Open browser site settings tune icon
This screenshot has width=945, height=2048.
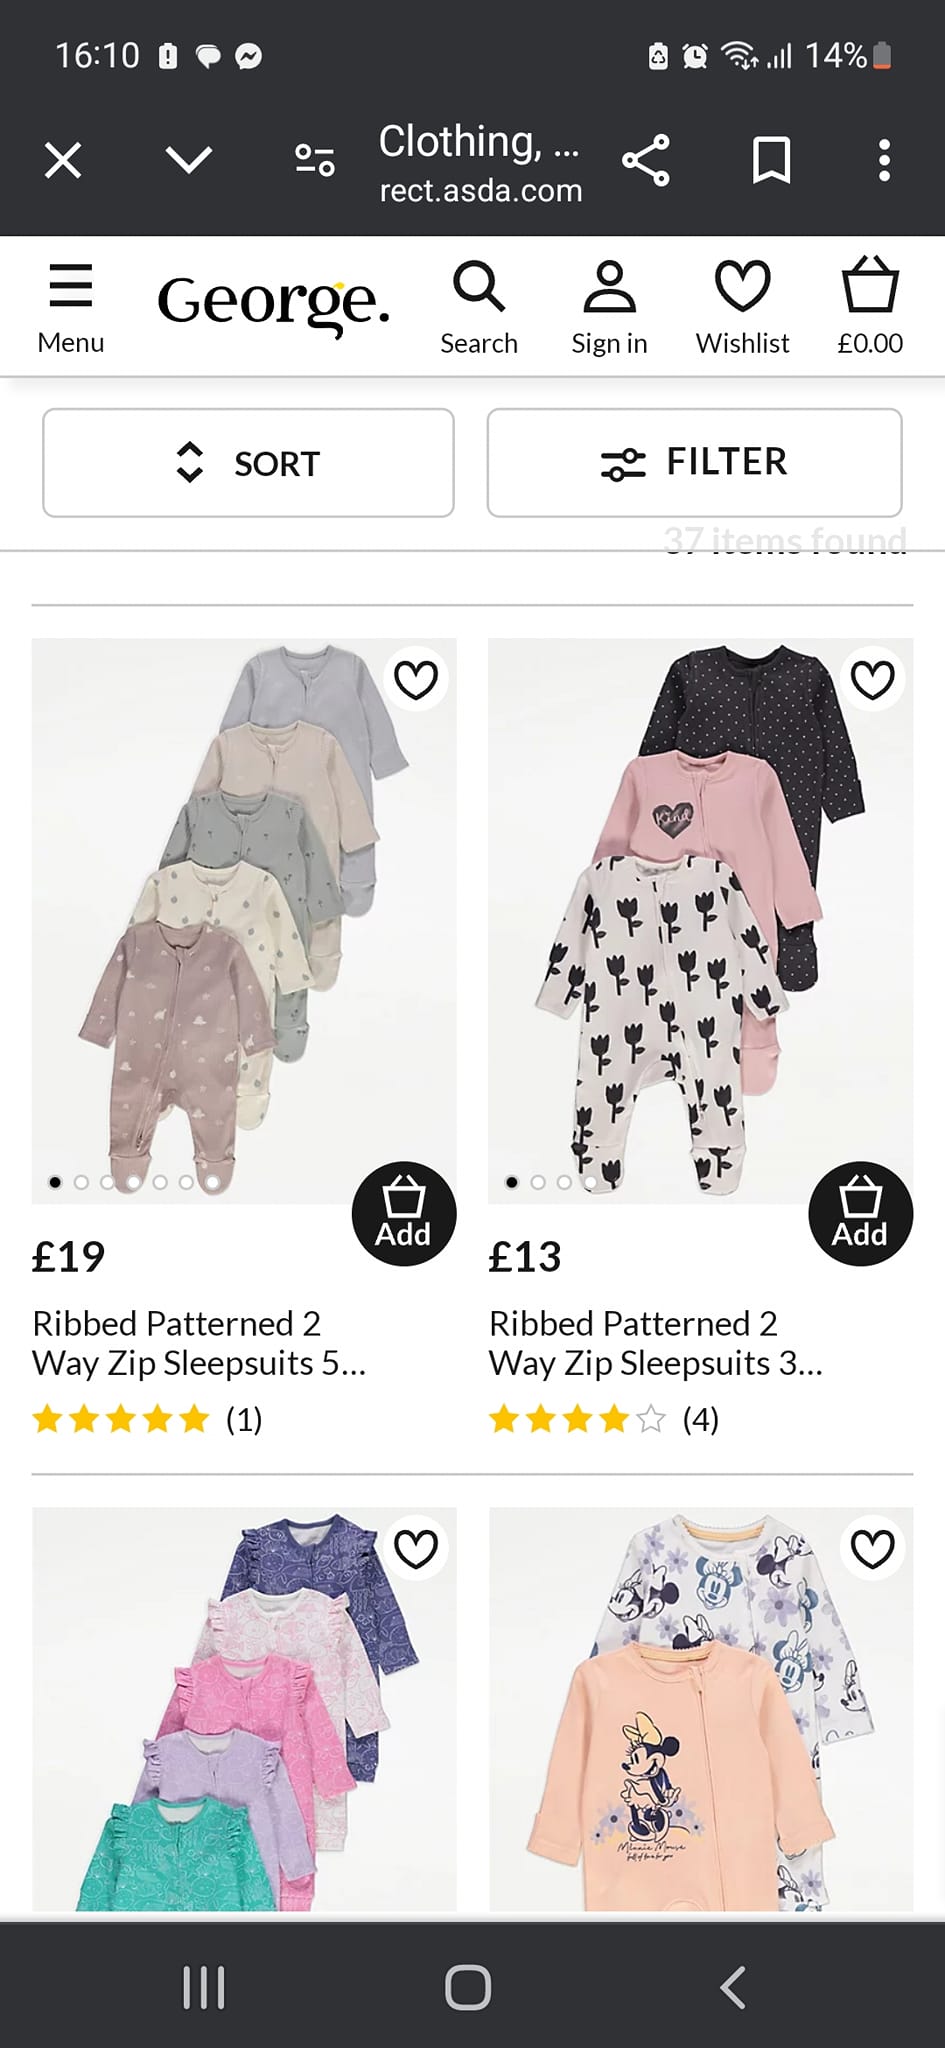[314, 160]
